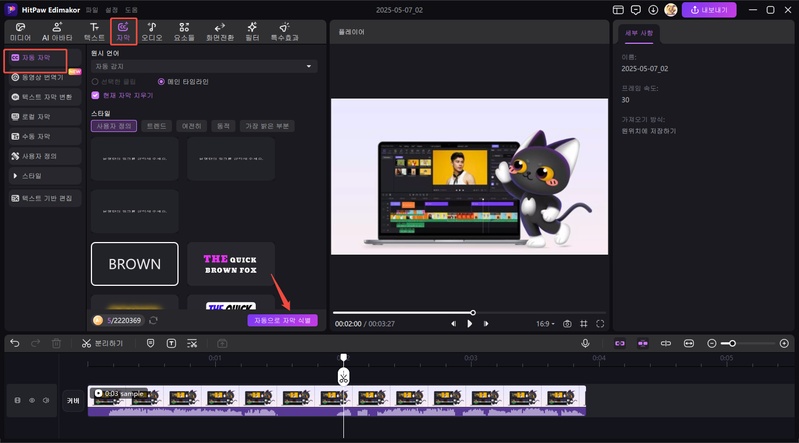Click the timeline zoom slider handle
Image resolution: width=799 pixels, height=443 pixels.
tap(732, 344)
